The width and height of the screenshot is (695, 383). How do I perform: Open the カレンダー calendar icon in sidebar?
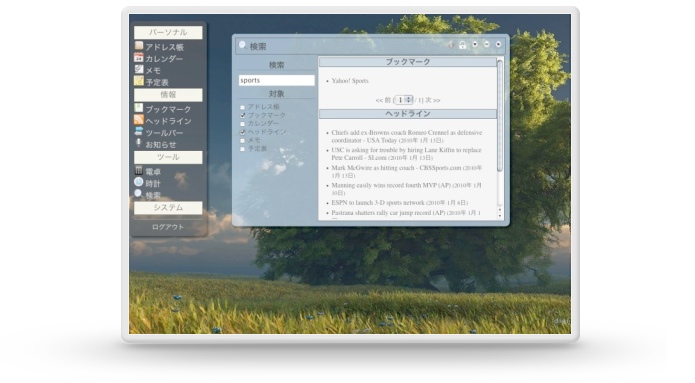pos(139,58)
